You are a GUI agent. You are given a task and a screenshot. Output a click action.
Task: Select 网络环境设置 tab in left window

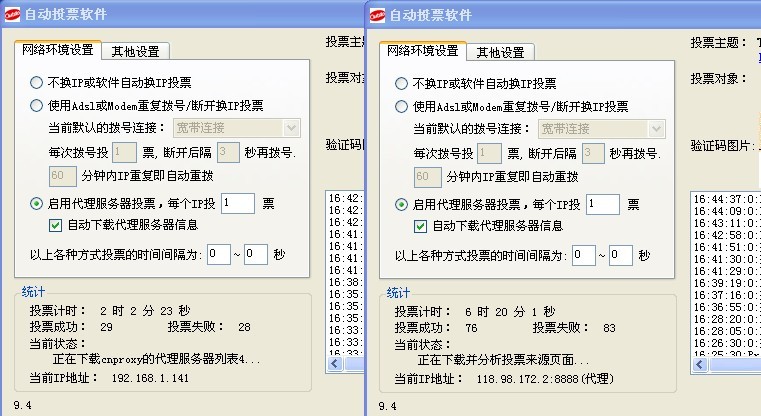tap(58, 50)
